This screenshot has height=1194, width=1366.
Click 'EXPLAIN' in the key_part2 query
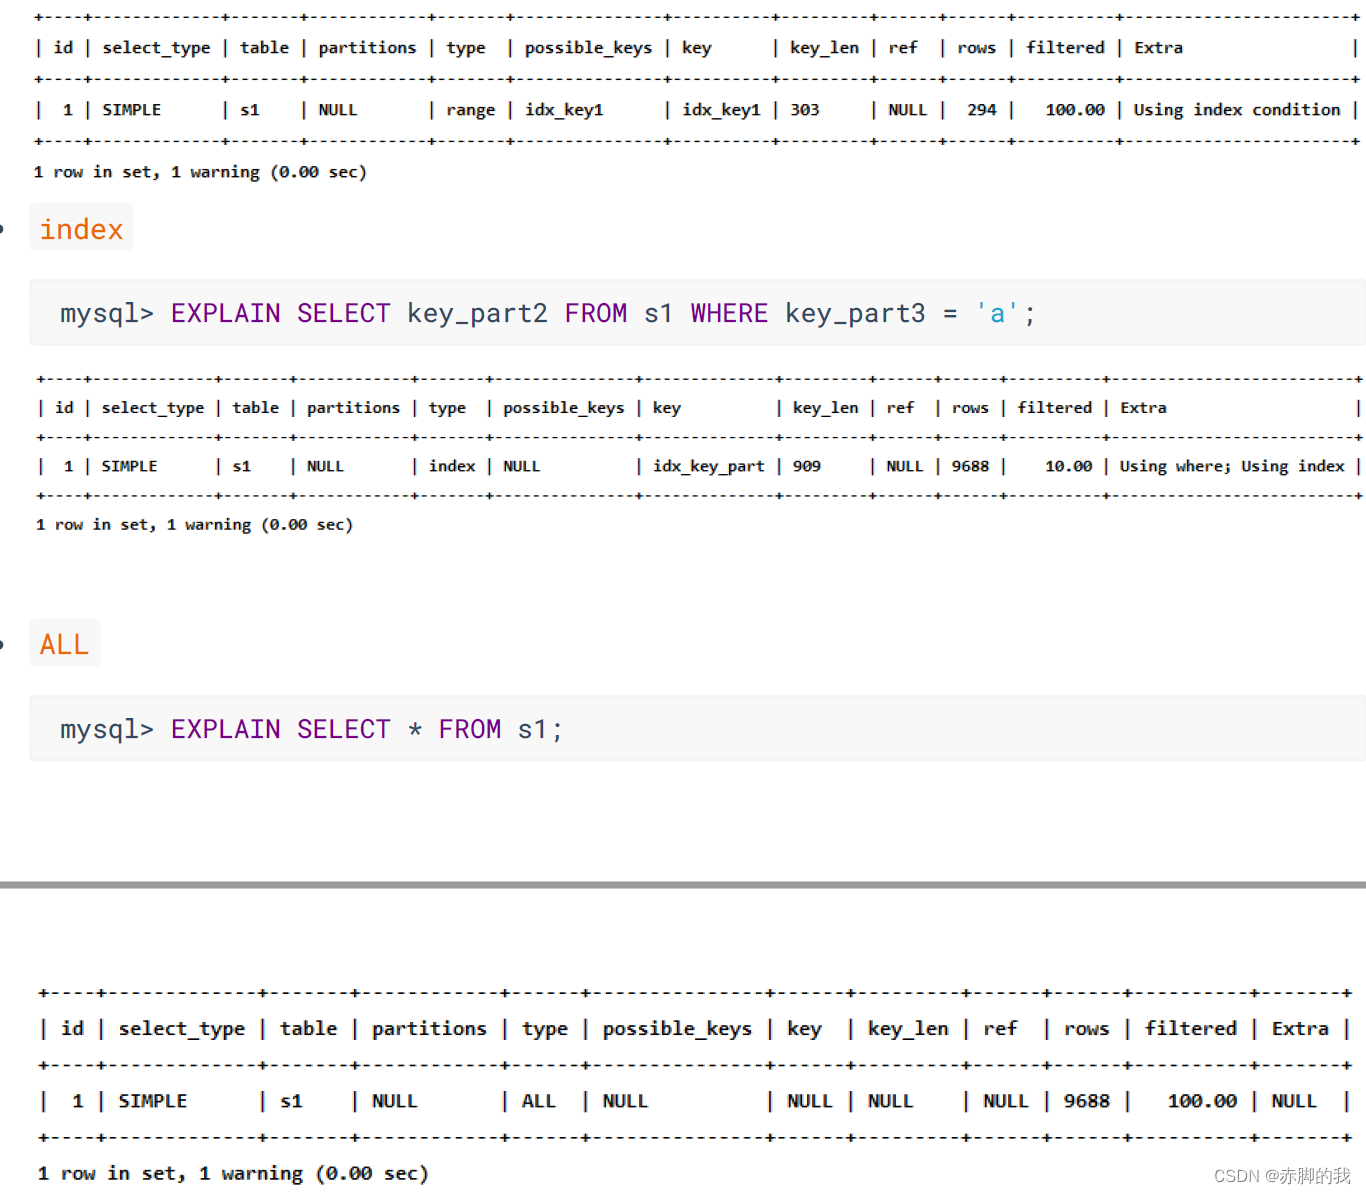coord(226,314)
